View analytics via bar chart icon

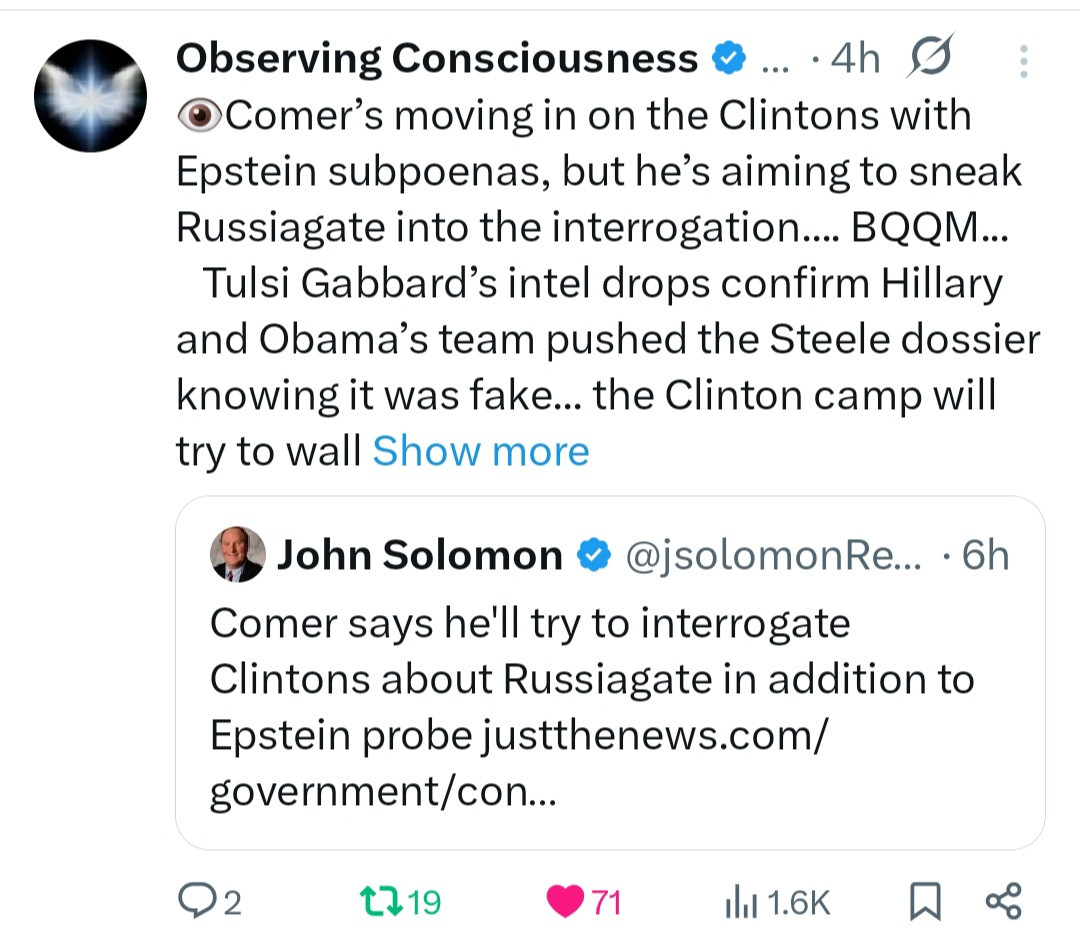[x=737, y=902]
